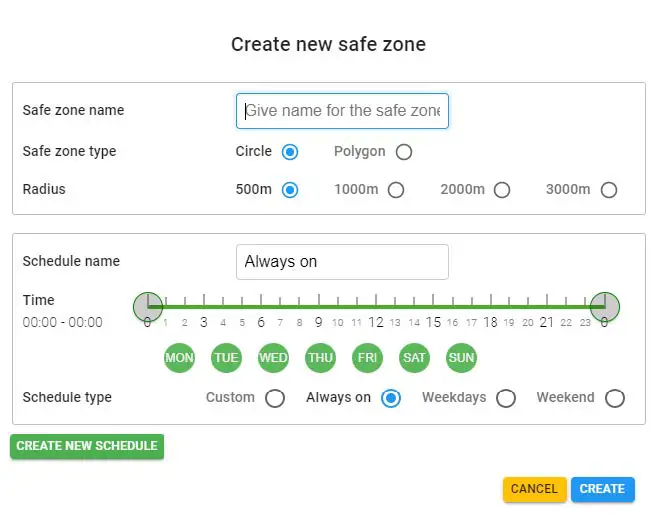The height and width of the screenshot is (522, 656).
Task: Select the Weekdays schedule type
Action: (x=506, y=398)
